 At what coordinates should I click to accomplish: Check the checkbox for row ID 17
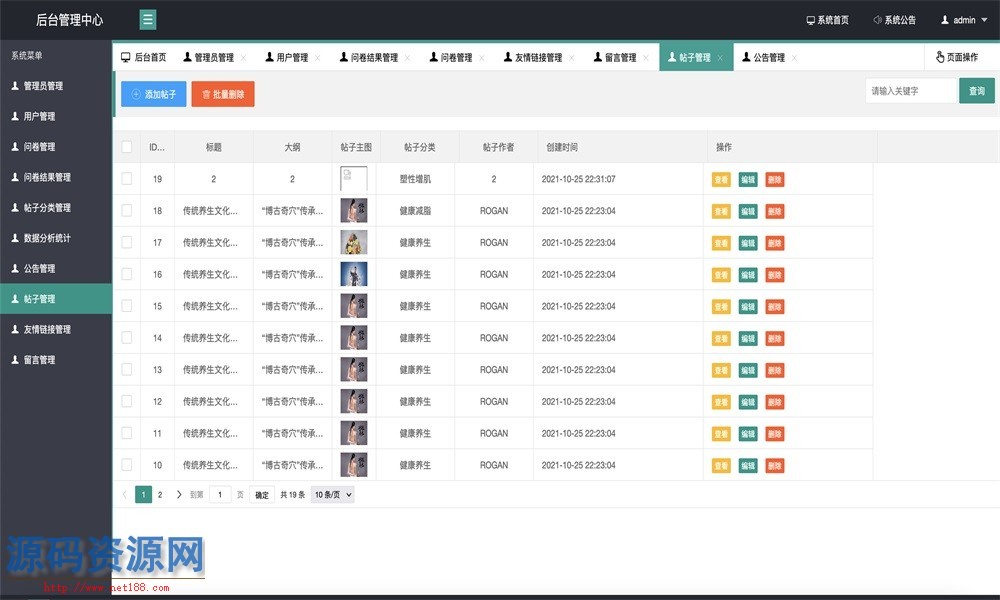[127, 242]
